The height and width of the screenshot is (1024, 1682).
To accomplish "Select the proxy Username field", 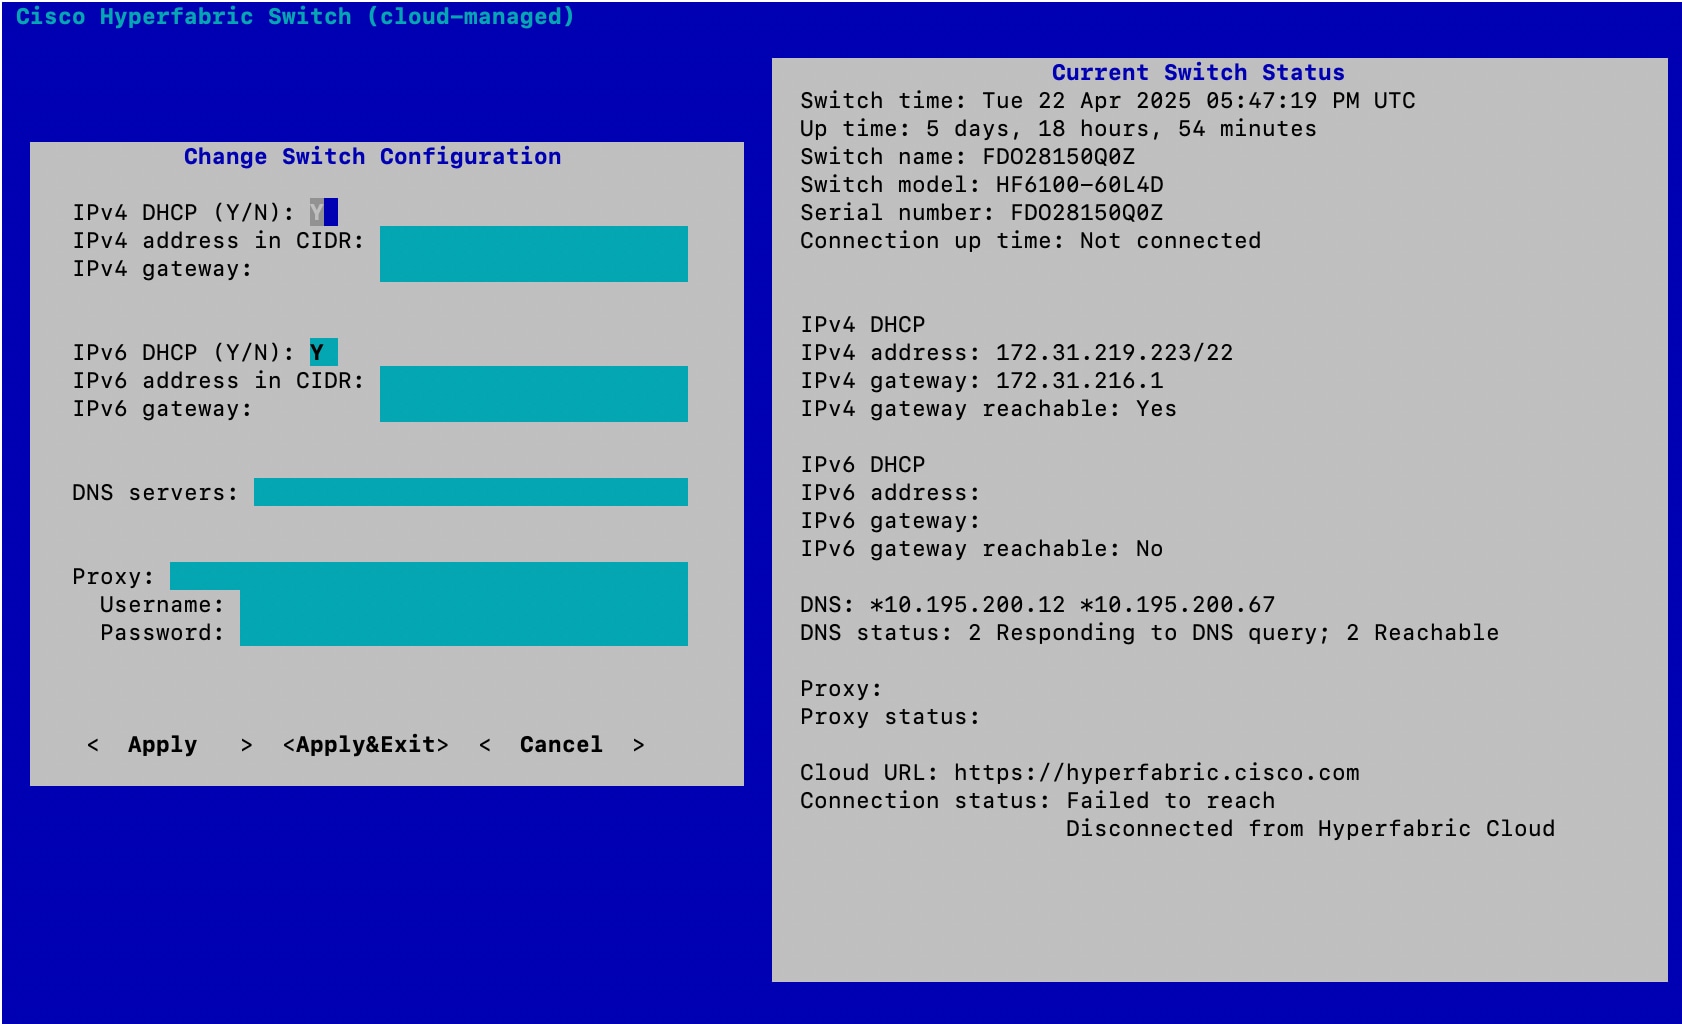I will pyautogui.click(x=464, y=604).
